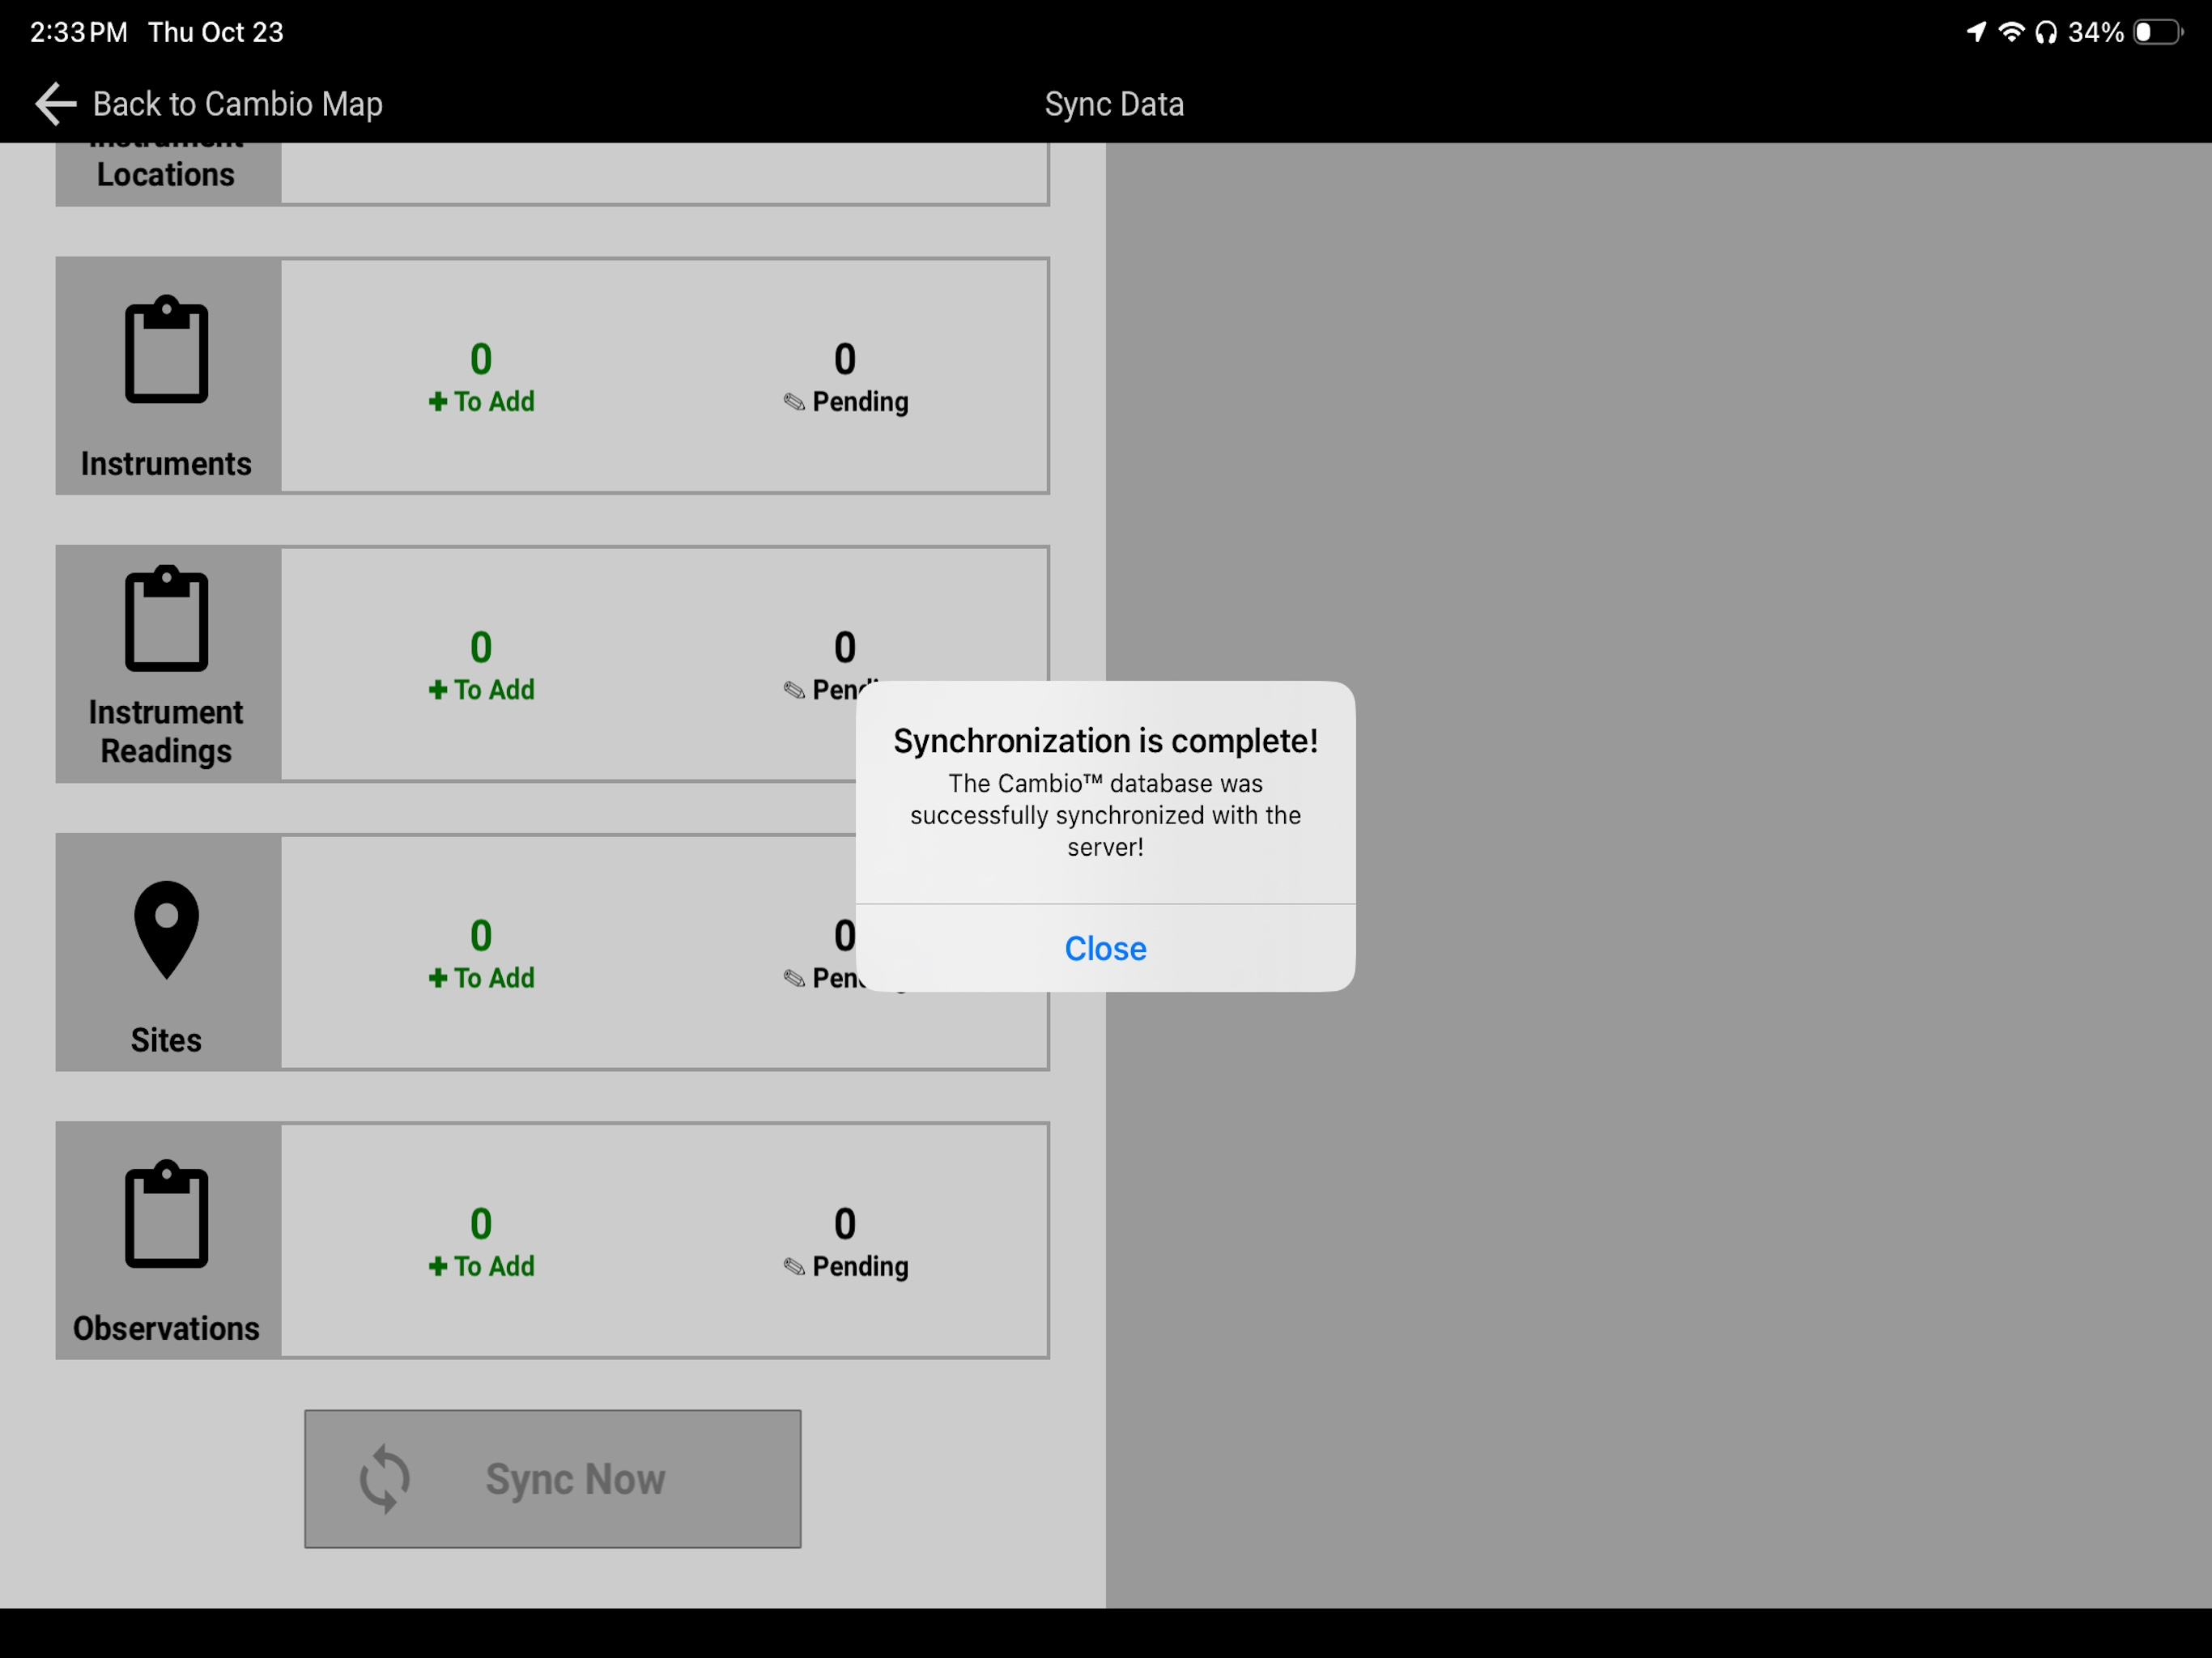Tap Pending count in Observations row
This screenshot has height=1658, width=2212.
(x=845, y=1223)
